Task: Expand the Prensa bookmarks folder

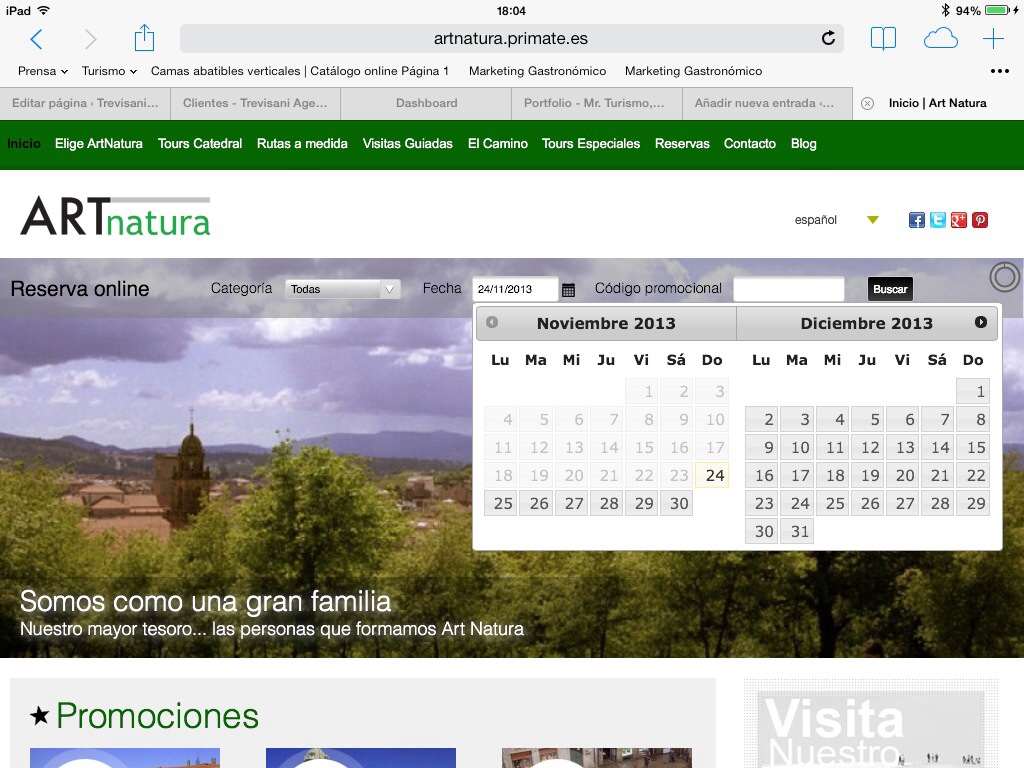Action: coord(42,71)
